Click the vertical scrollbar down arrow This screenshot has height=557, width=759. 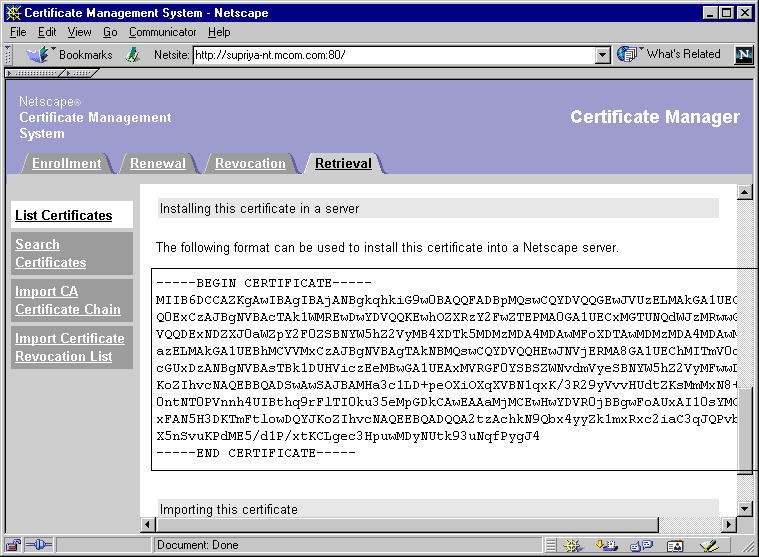click(744, 509)
